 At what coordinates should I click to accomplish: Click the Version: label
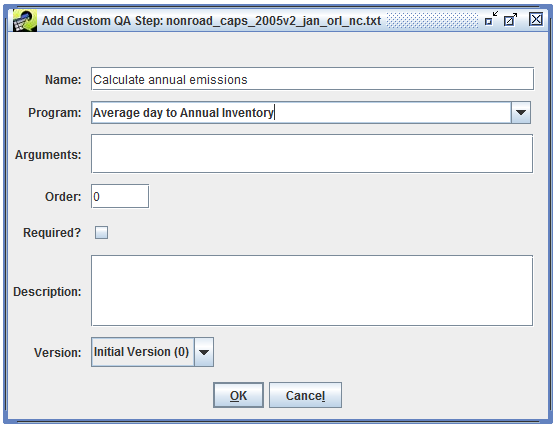pyautogui.click(x=58, y=353)
